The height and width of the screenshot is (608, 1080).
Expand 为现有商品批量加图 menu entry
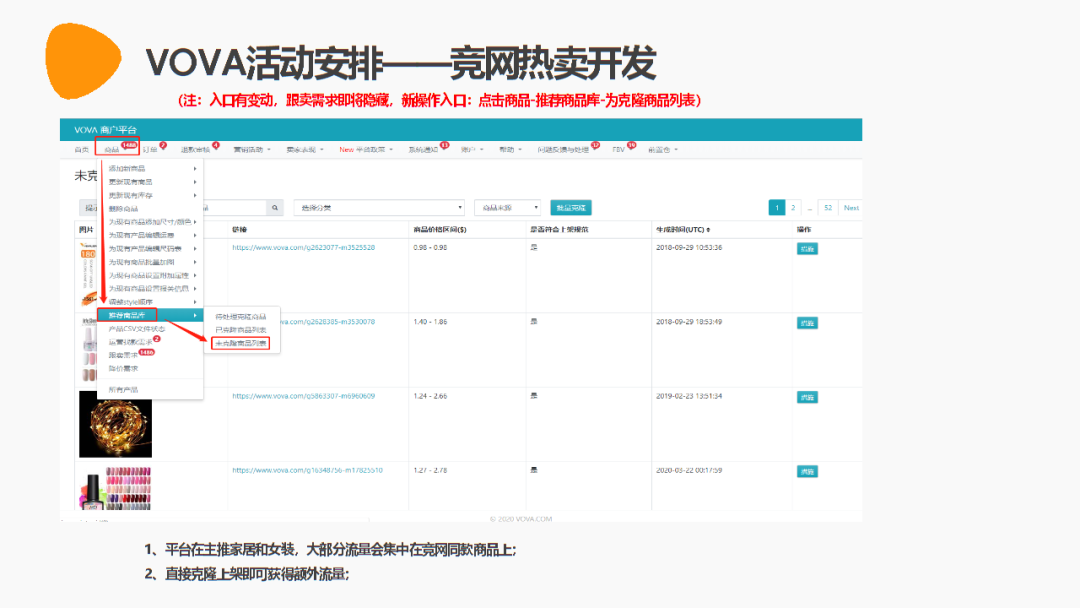(151, 262)
